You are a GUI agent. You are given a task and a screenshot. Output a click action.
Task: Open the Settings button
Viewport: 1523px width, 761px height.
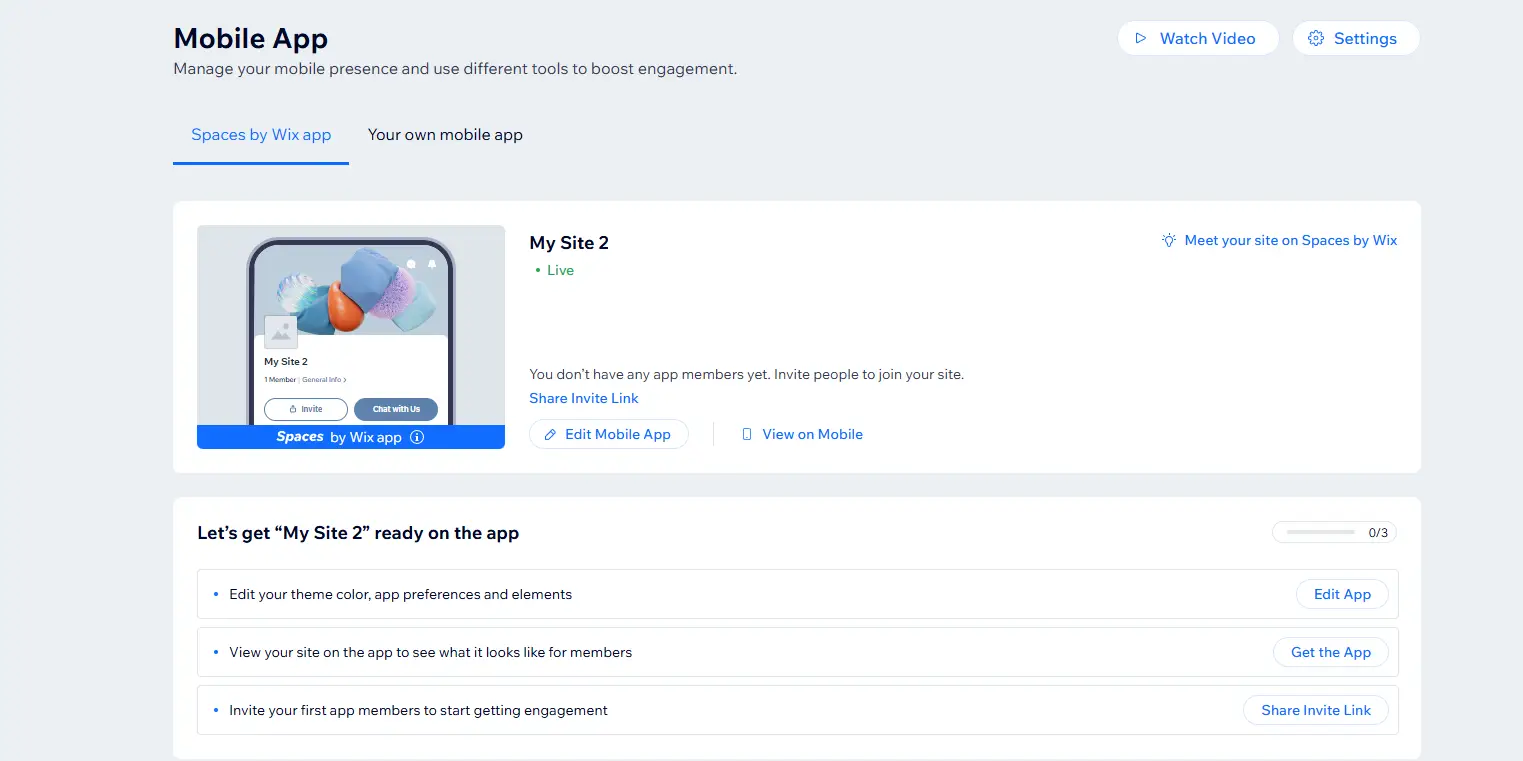click(x=1356, y=38)
